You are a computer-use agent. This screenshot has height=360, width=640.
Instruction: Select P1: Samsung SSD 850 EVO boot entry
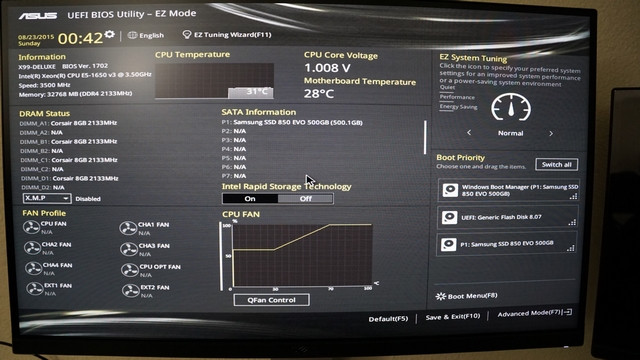click(x=506, y=244)
